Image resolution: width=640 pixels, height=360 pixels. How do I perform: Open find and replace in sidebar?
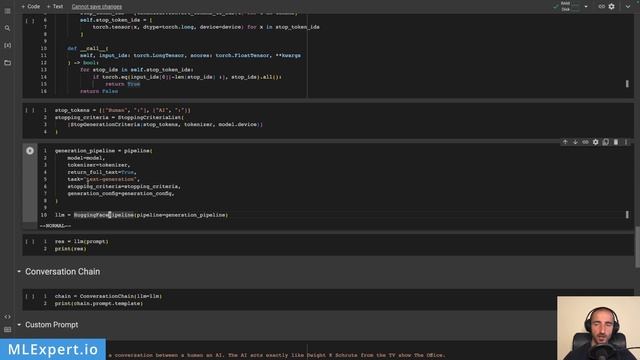click(7, 28)
